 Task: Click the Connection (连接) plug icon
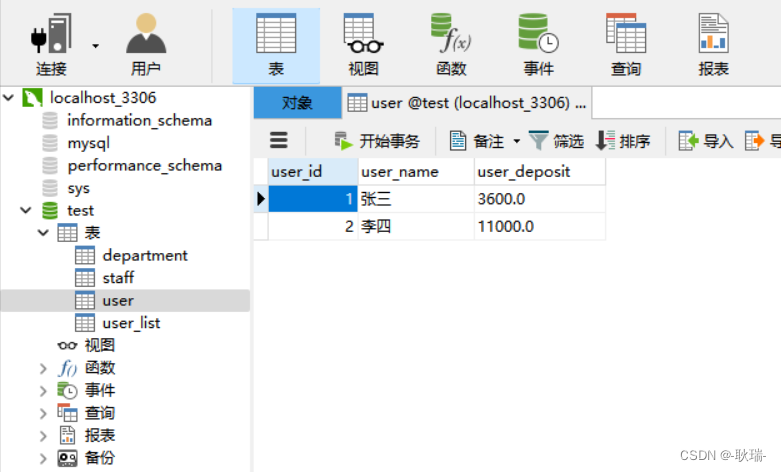pos(51,35)
